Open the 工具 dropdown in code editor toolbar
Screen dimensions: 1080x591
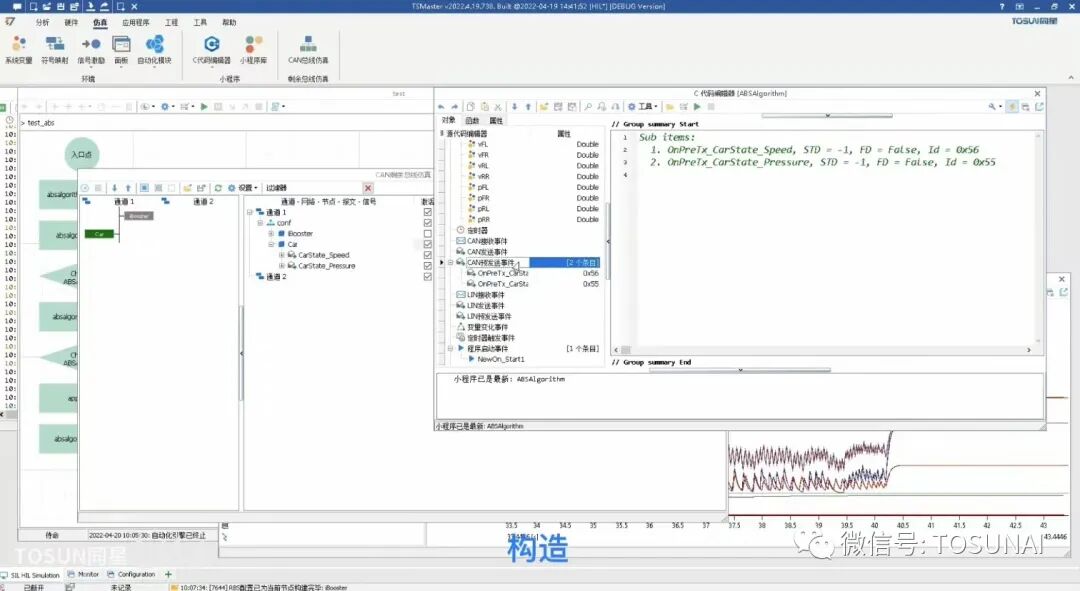pos(643,107)
